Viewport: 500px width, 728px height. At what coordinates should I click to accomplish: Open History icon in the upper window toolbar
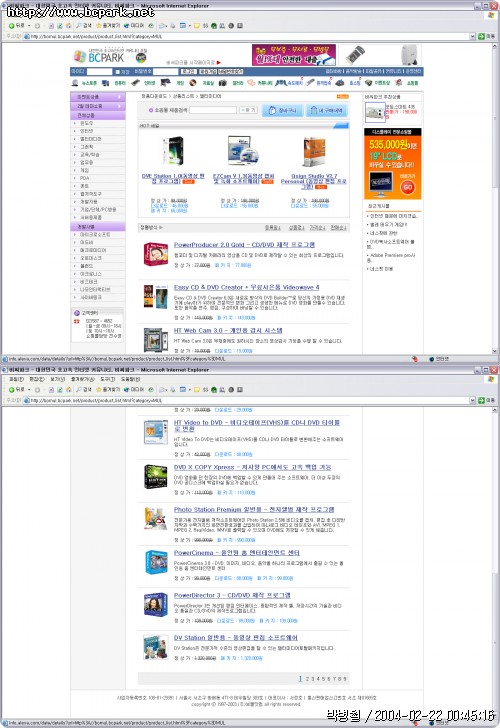pyautogui.click(x=151, y=26)
